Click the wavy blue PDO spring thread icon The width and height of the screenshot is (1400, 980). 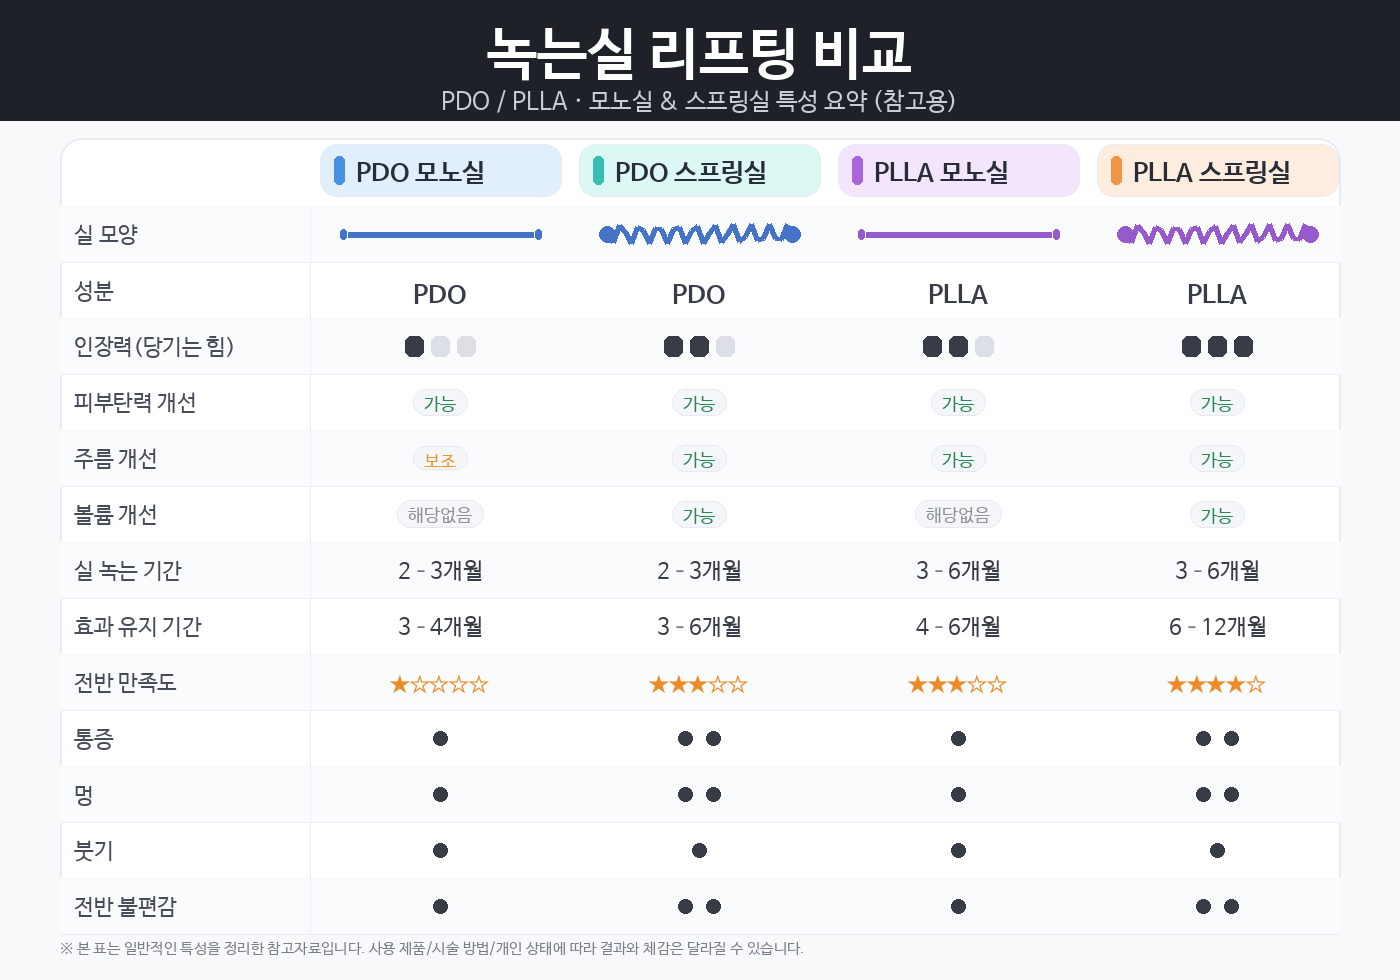699,235
